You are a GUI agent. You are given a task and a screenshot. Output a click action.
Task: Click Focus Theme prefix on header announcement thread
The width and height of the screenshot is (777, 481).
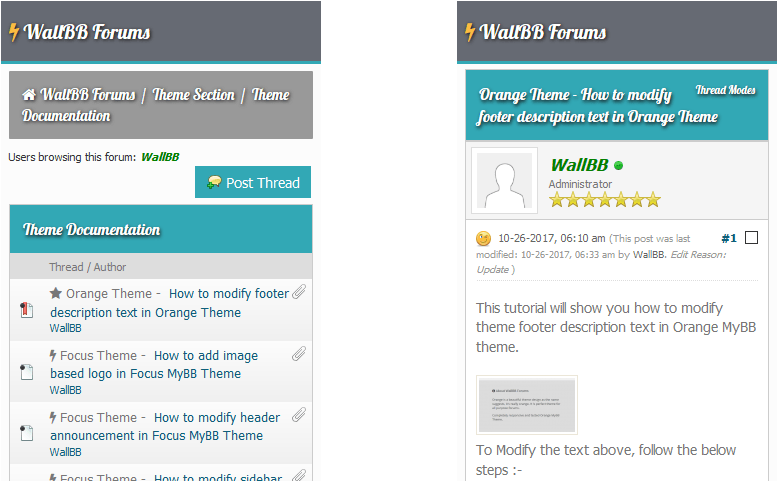tap(103, 417)
